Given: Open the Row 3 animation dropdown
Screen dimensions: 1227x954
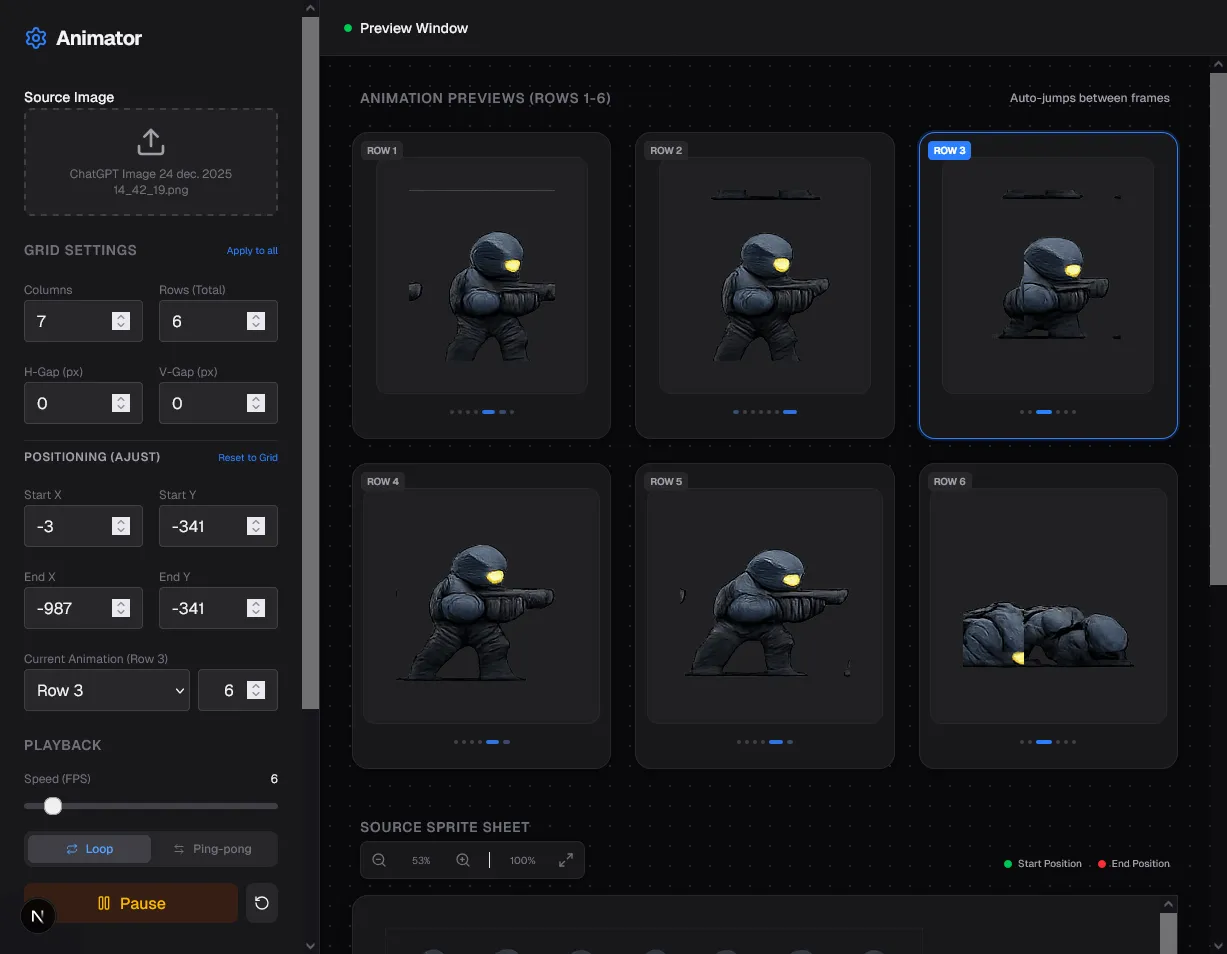Looking at the screenshot, I should pos(106,690).
